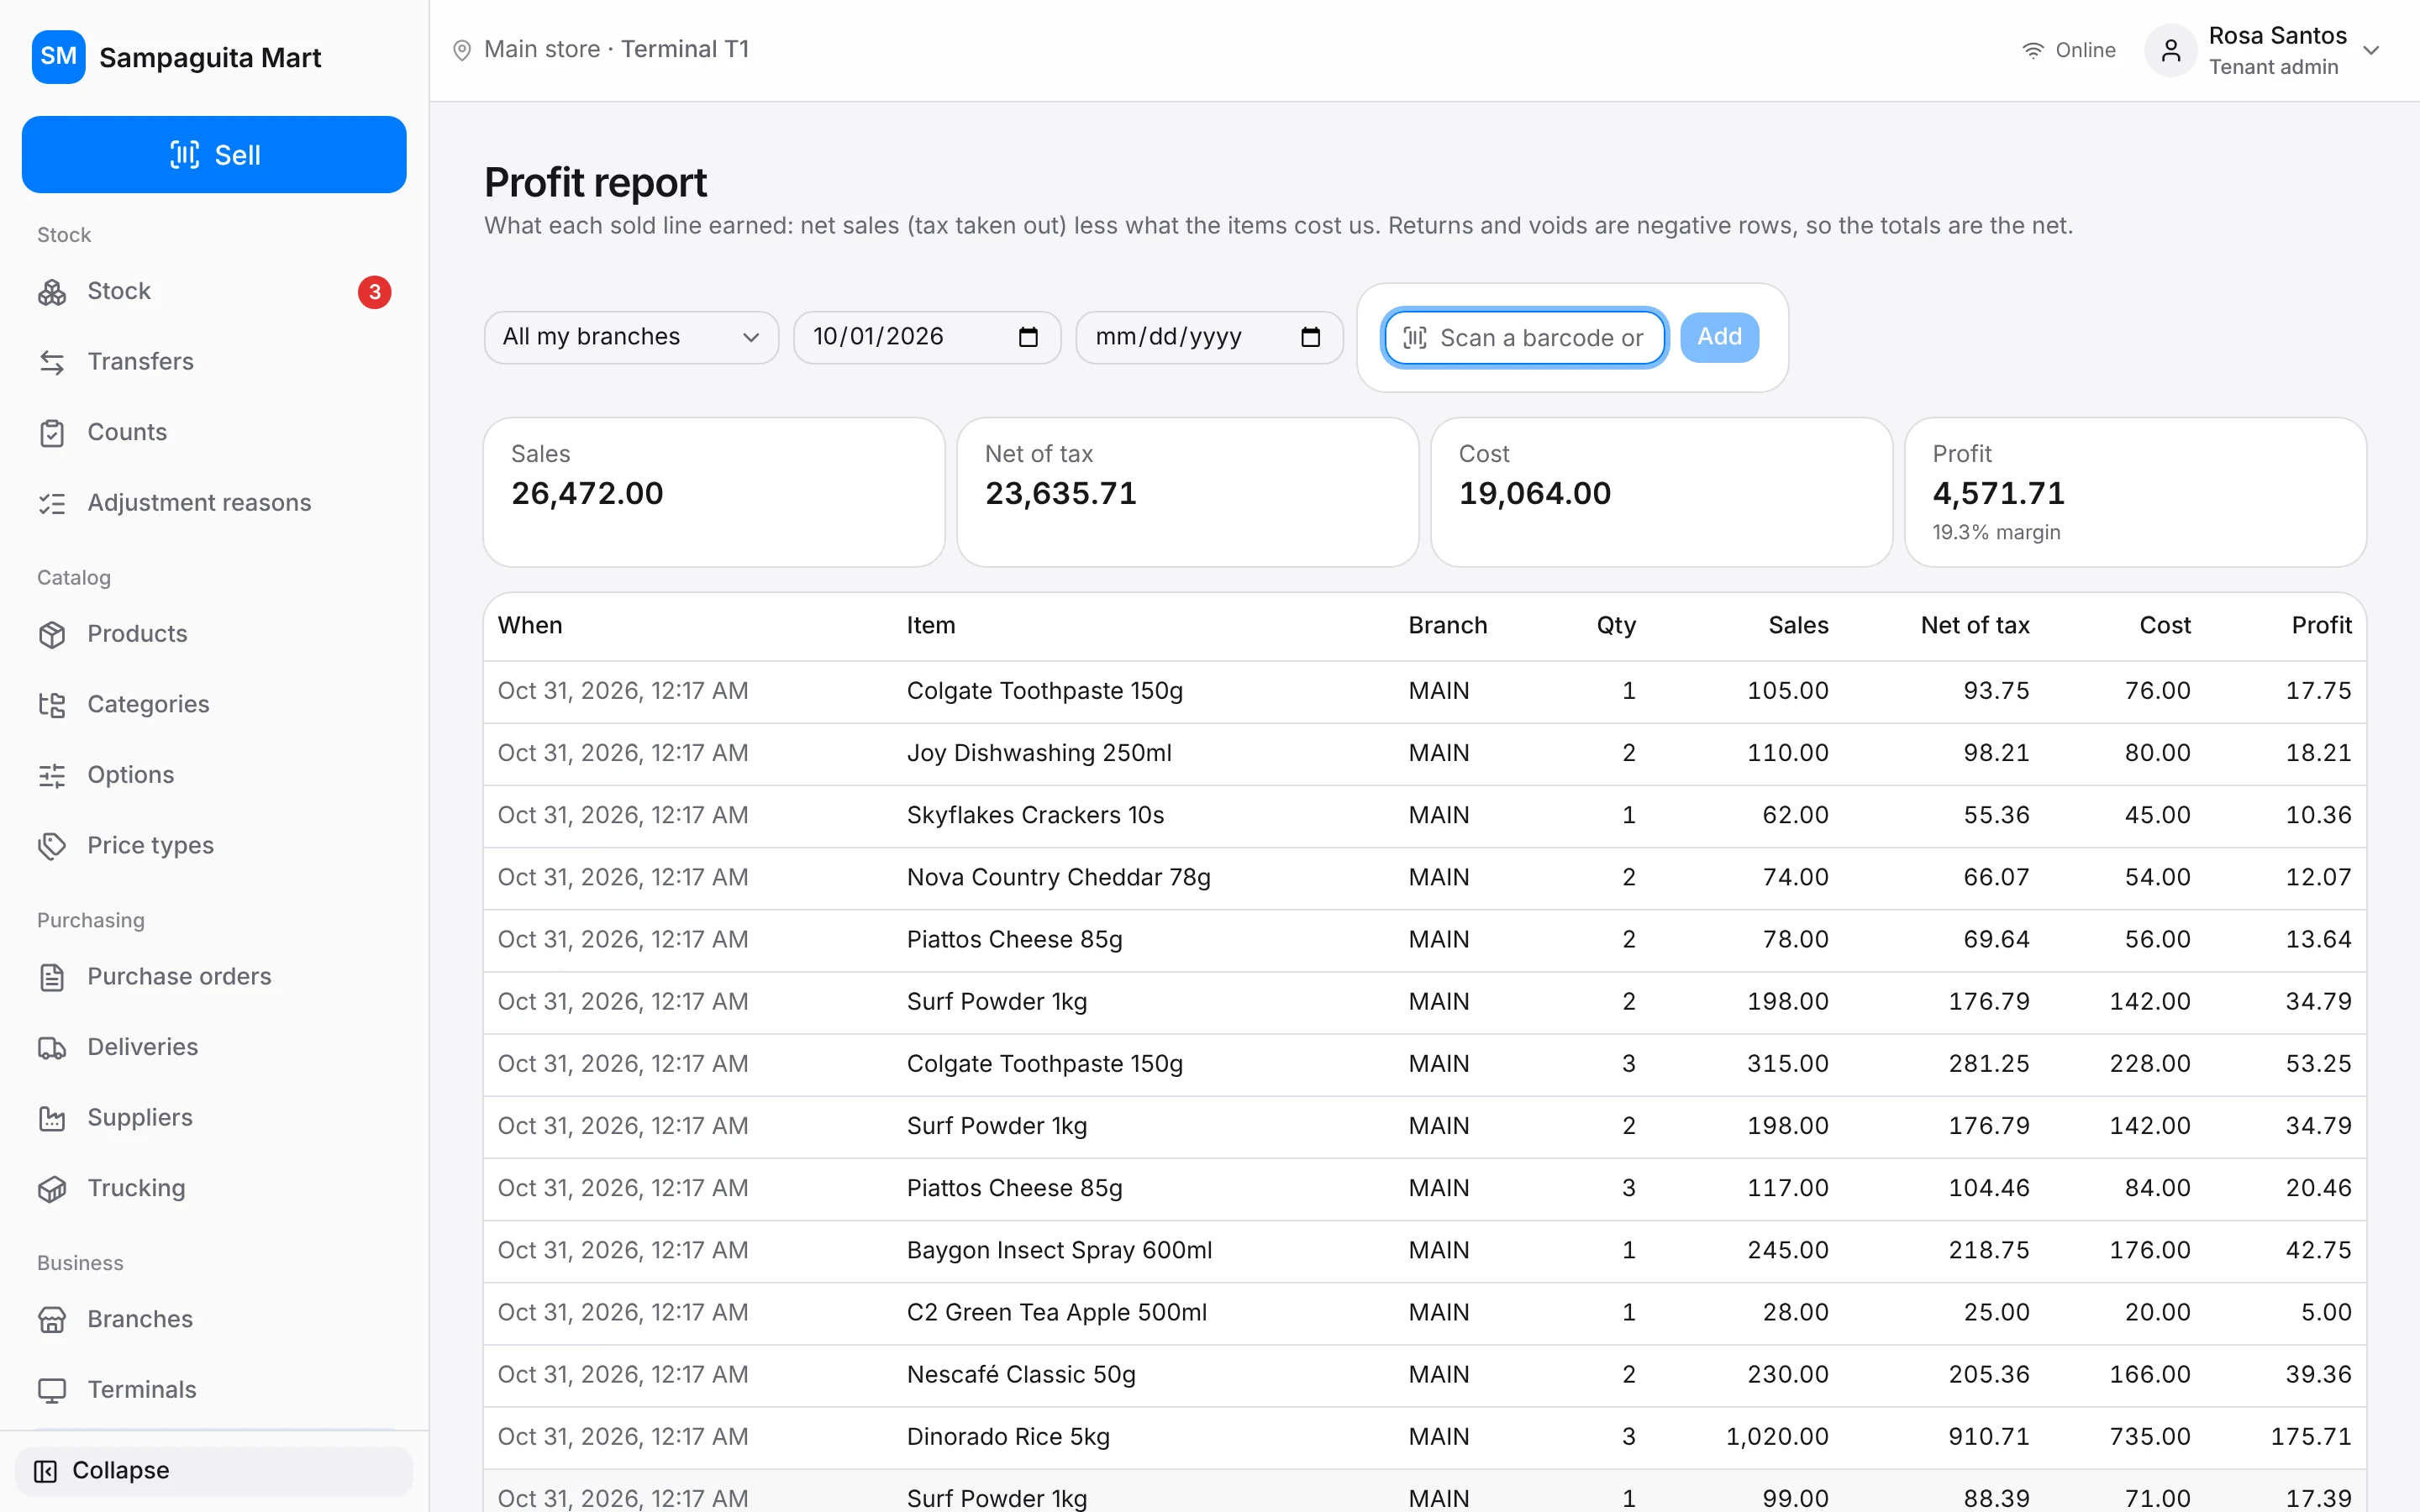The height and width of the screenshot is (1512, 2420).
Task: Open calendar picker for empty end date
Action: pos(1310,337)
